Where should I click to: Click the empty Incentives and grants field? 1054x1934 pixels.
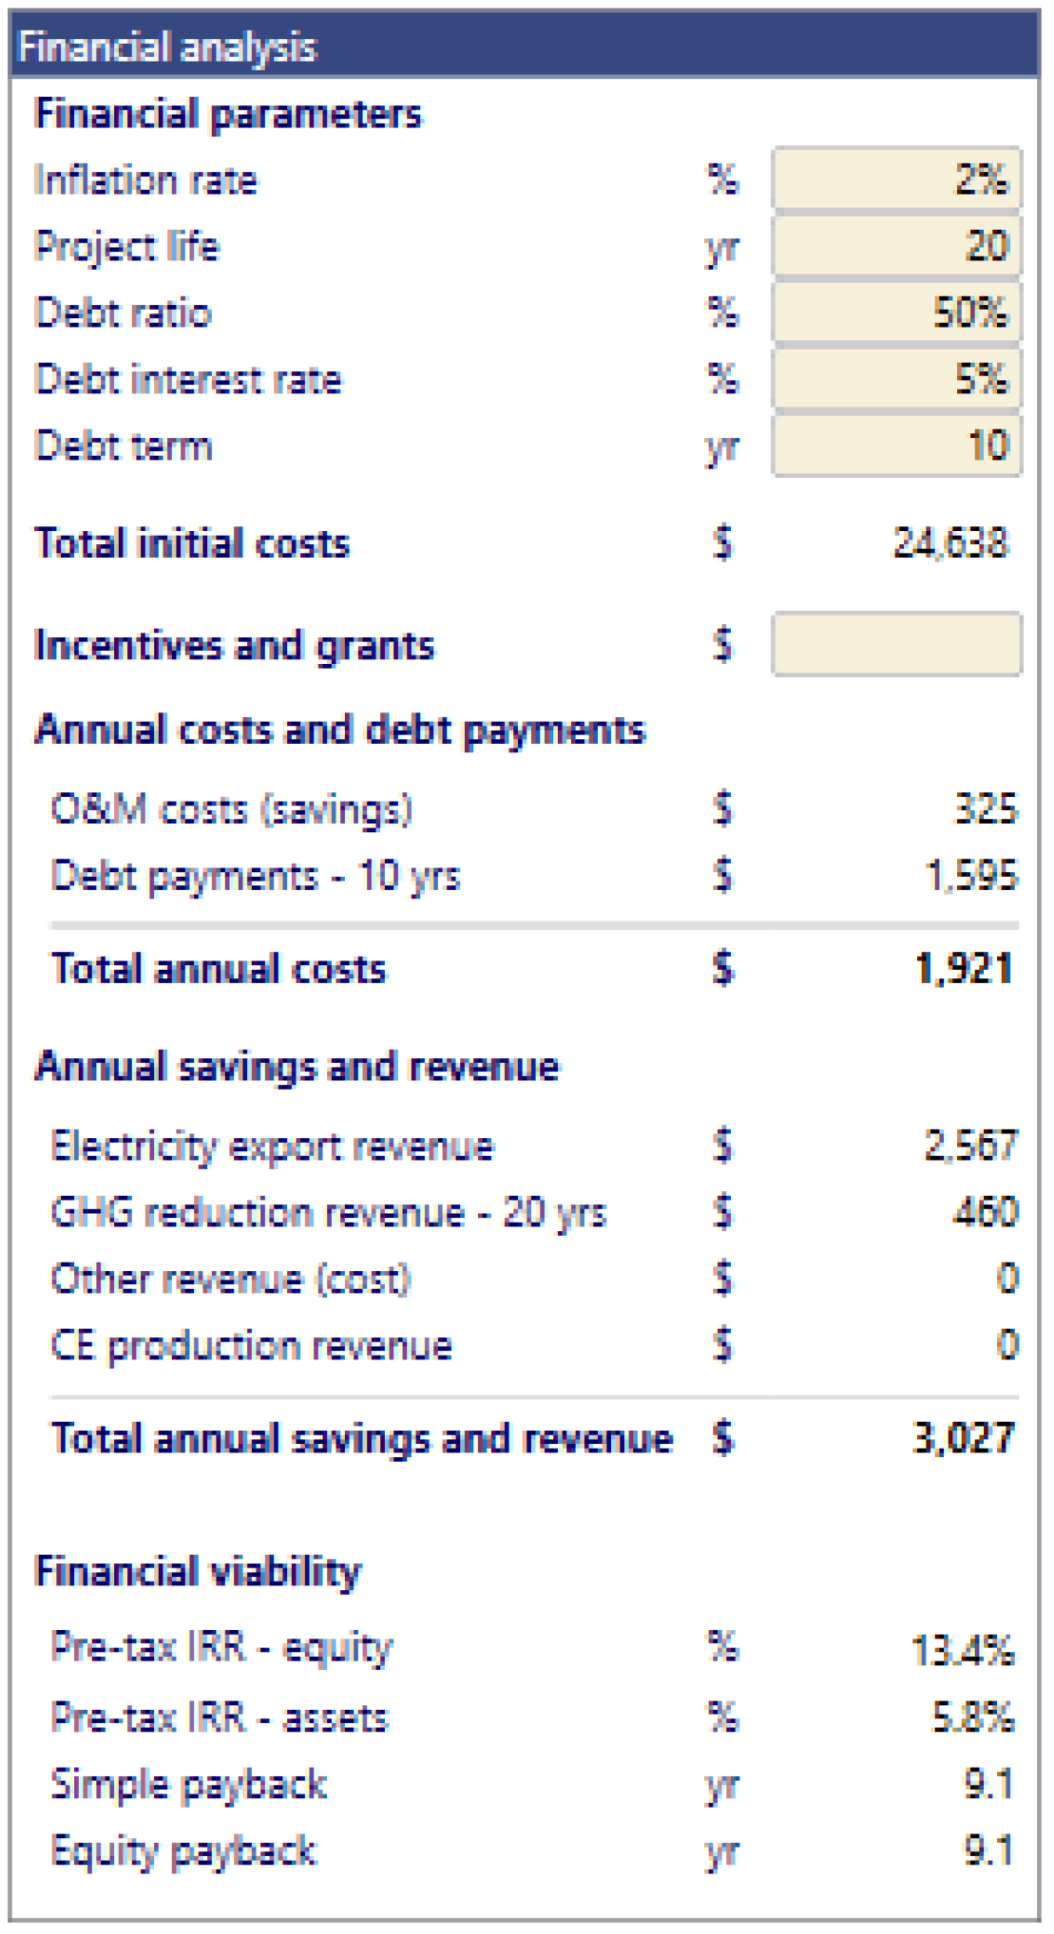(x=895, y=645)
